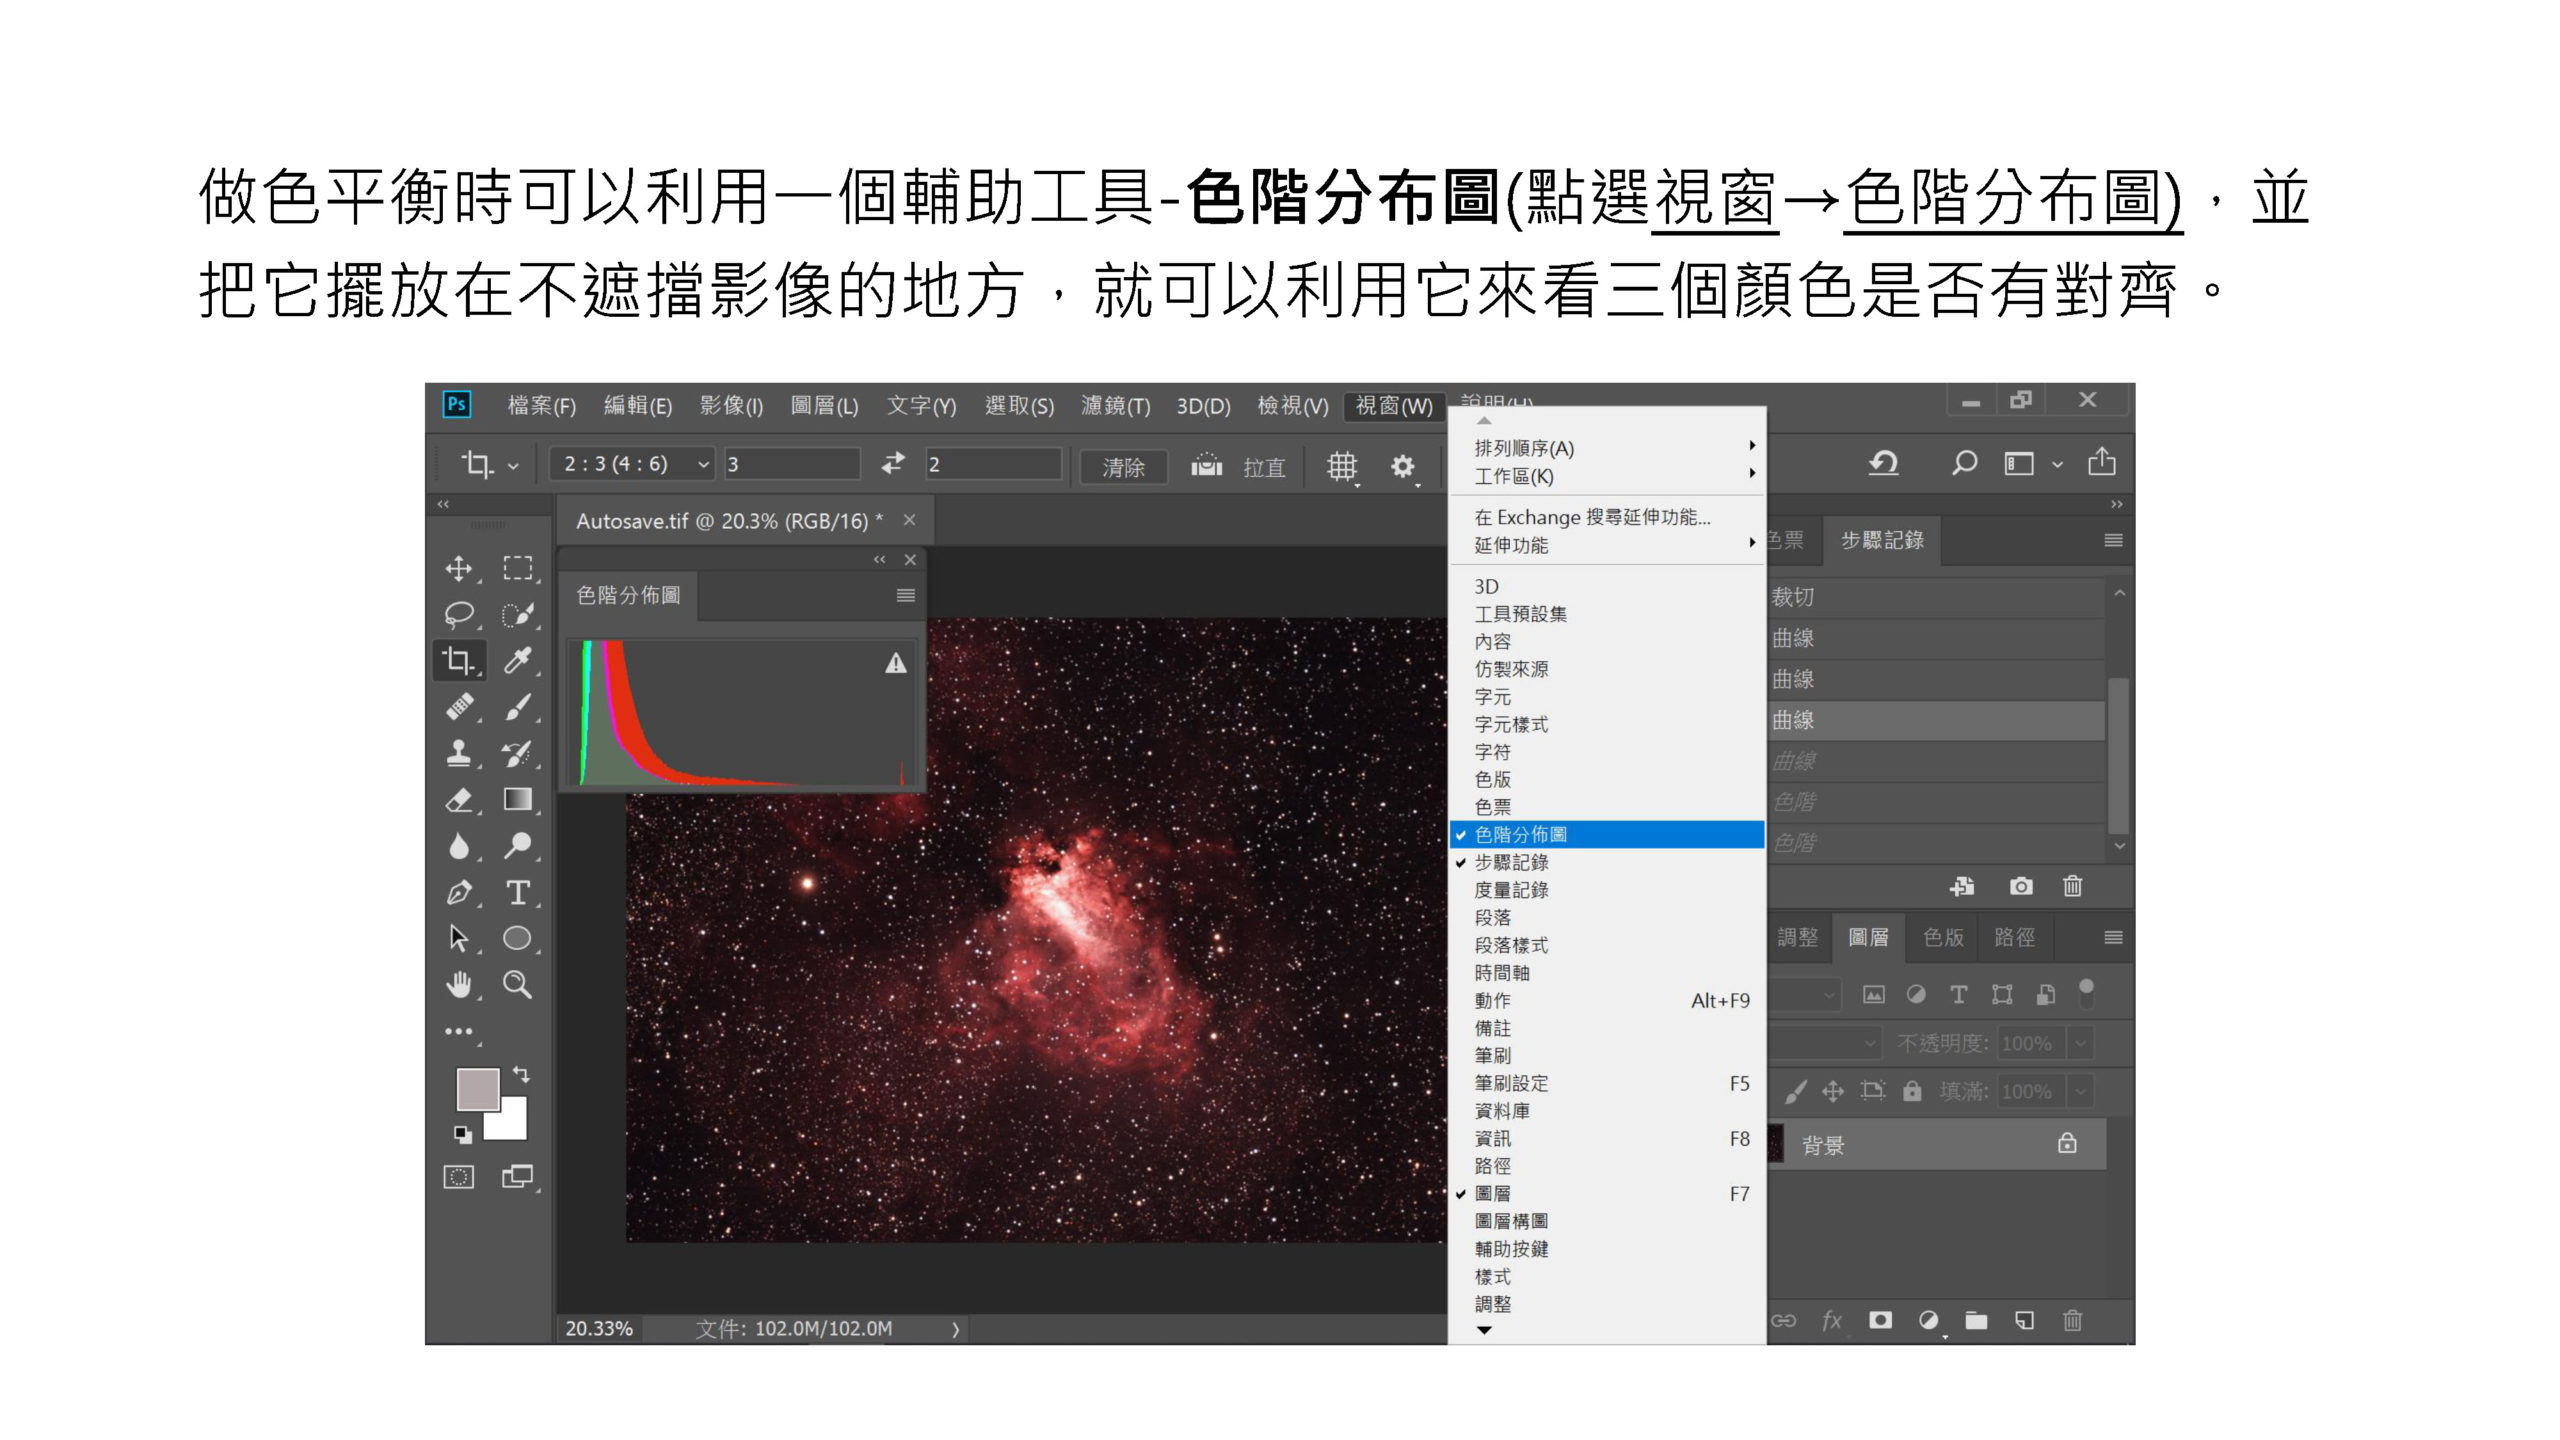Image resolution: width=2560 pixels, height=1440 pixels.
Task: Switch to the 色版 channels tab
Action: point(1943,937)
